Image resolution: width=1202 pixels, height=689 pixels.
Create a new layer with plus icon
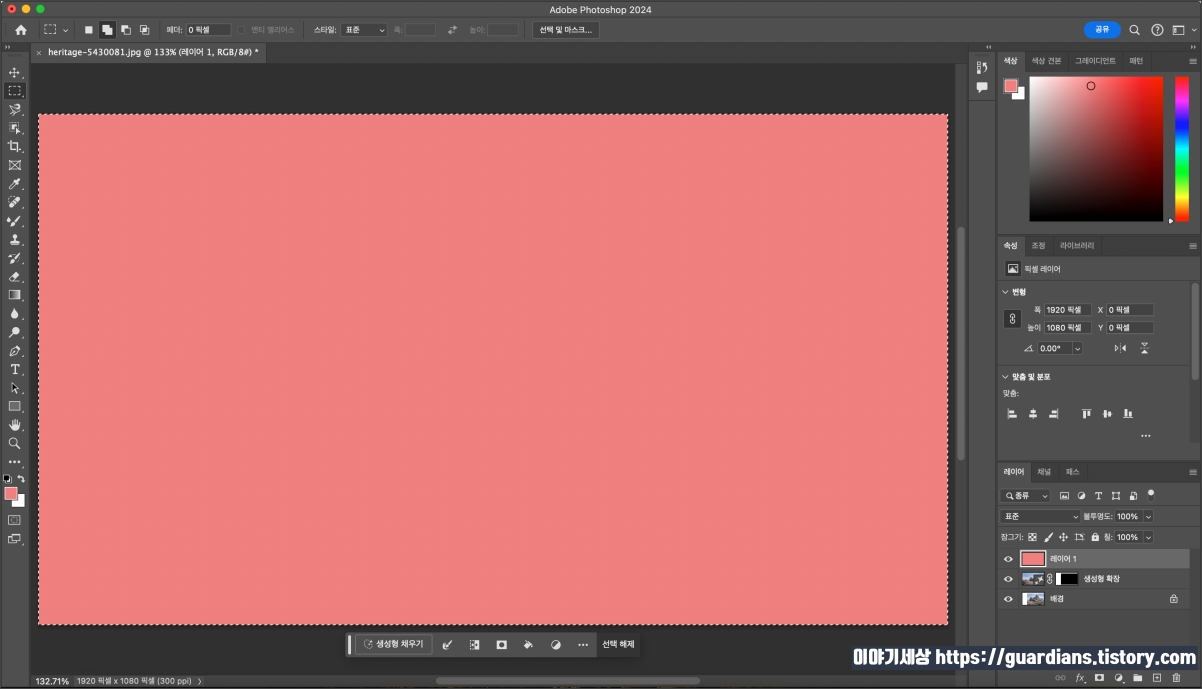point(1157,678)
